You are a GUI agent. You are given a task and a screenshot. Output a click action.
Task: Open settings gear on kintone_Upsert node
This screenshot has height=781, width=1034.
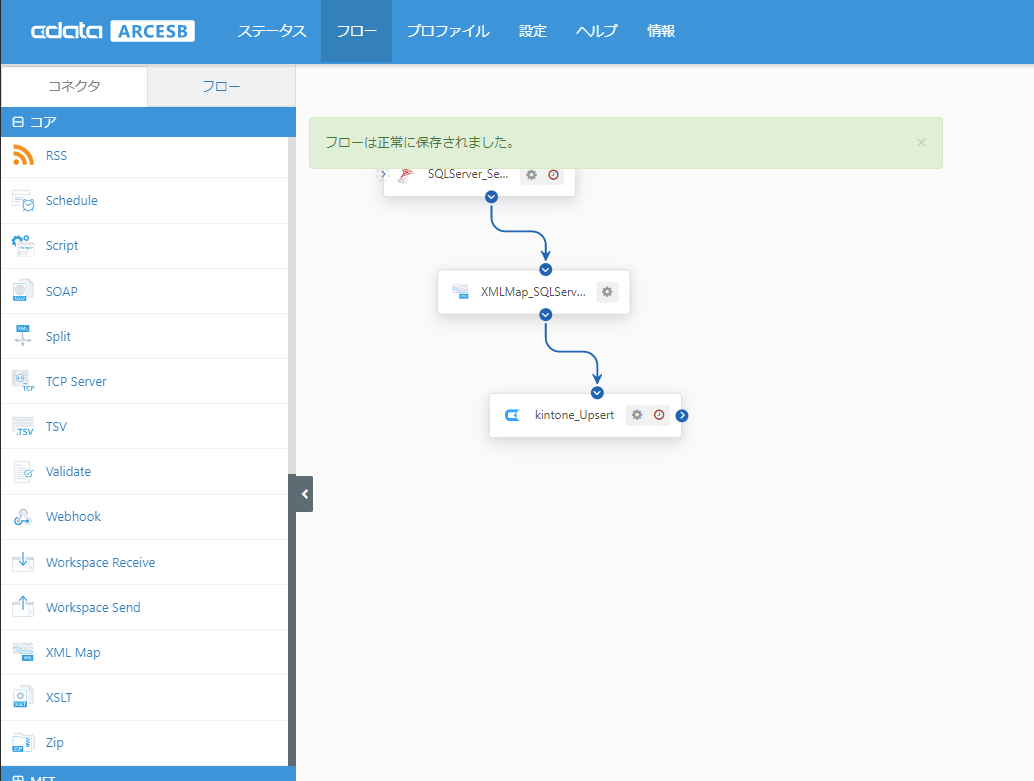pyautogui.click(x=637, y=415)
